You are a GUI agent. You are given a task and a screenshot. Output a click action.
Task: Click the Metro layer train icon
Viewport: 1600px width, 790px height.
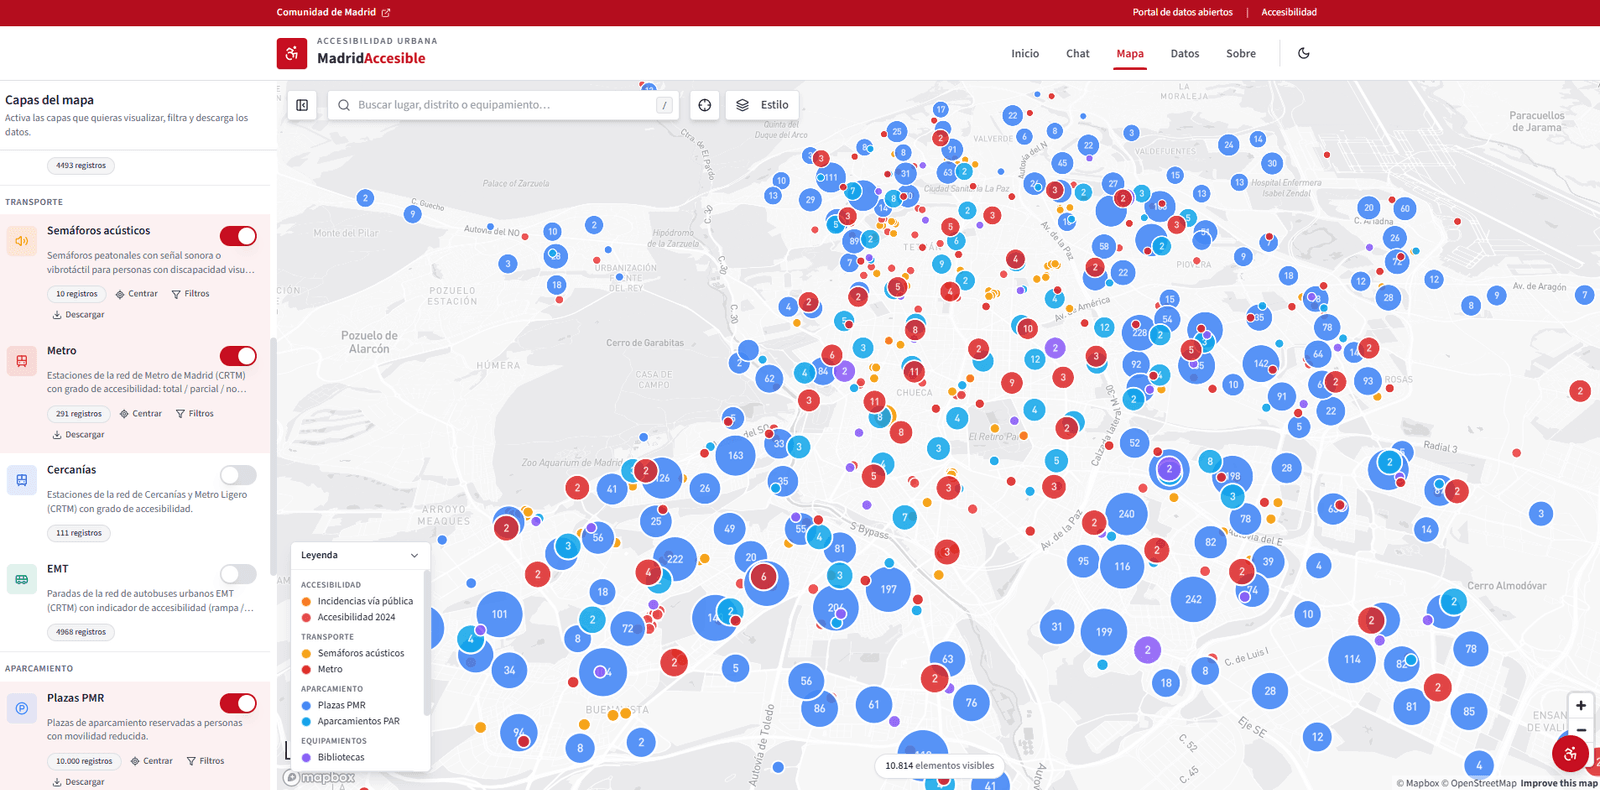tap(22, 361)
